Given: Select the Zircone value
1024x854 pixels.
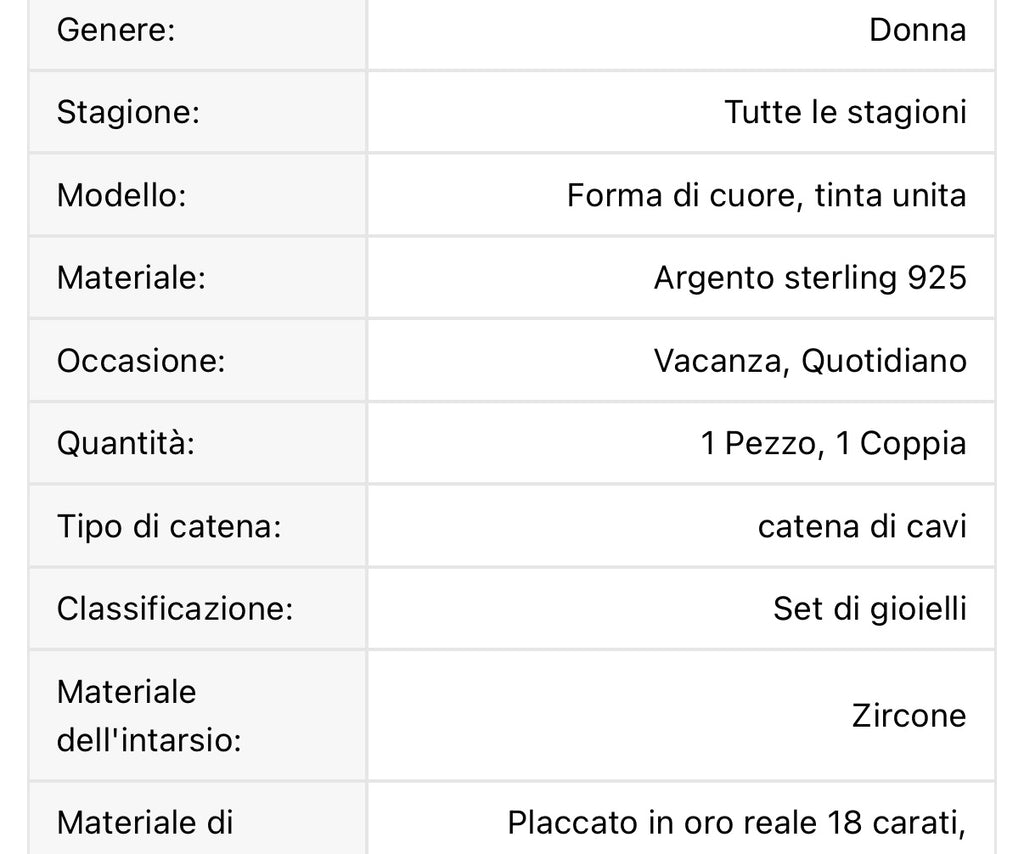Looking at the screenshot, I should [909, 715].
